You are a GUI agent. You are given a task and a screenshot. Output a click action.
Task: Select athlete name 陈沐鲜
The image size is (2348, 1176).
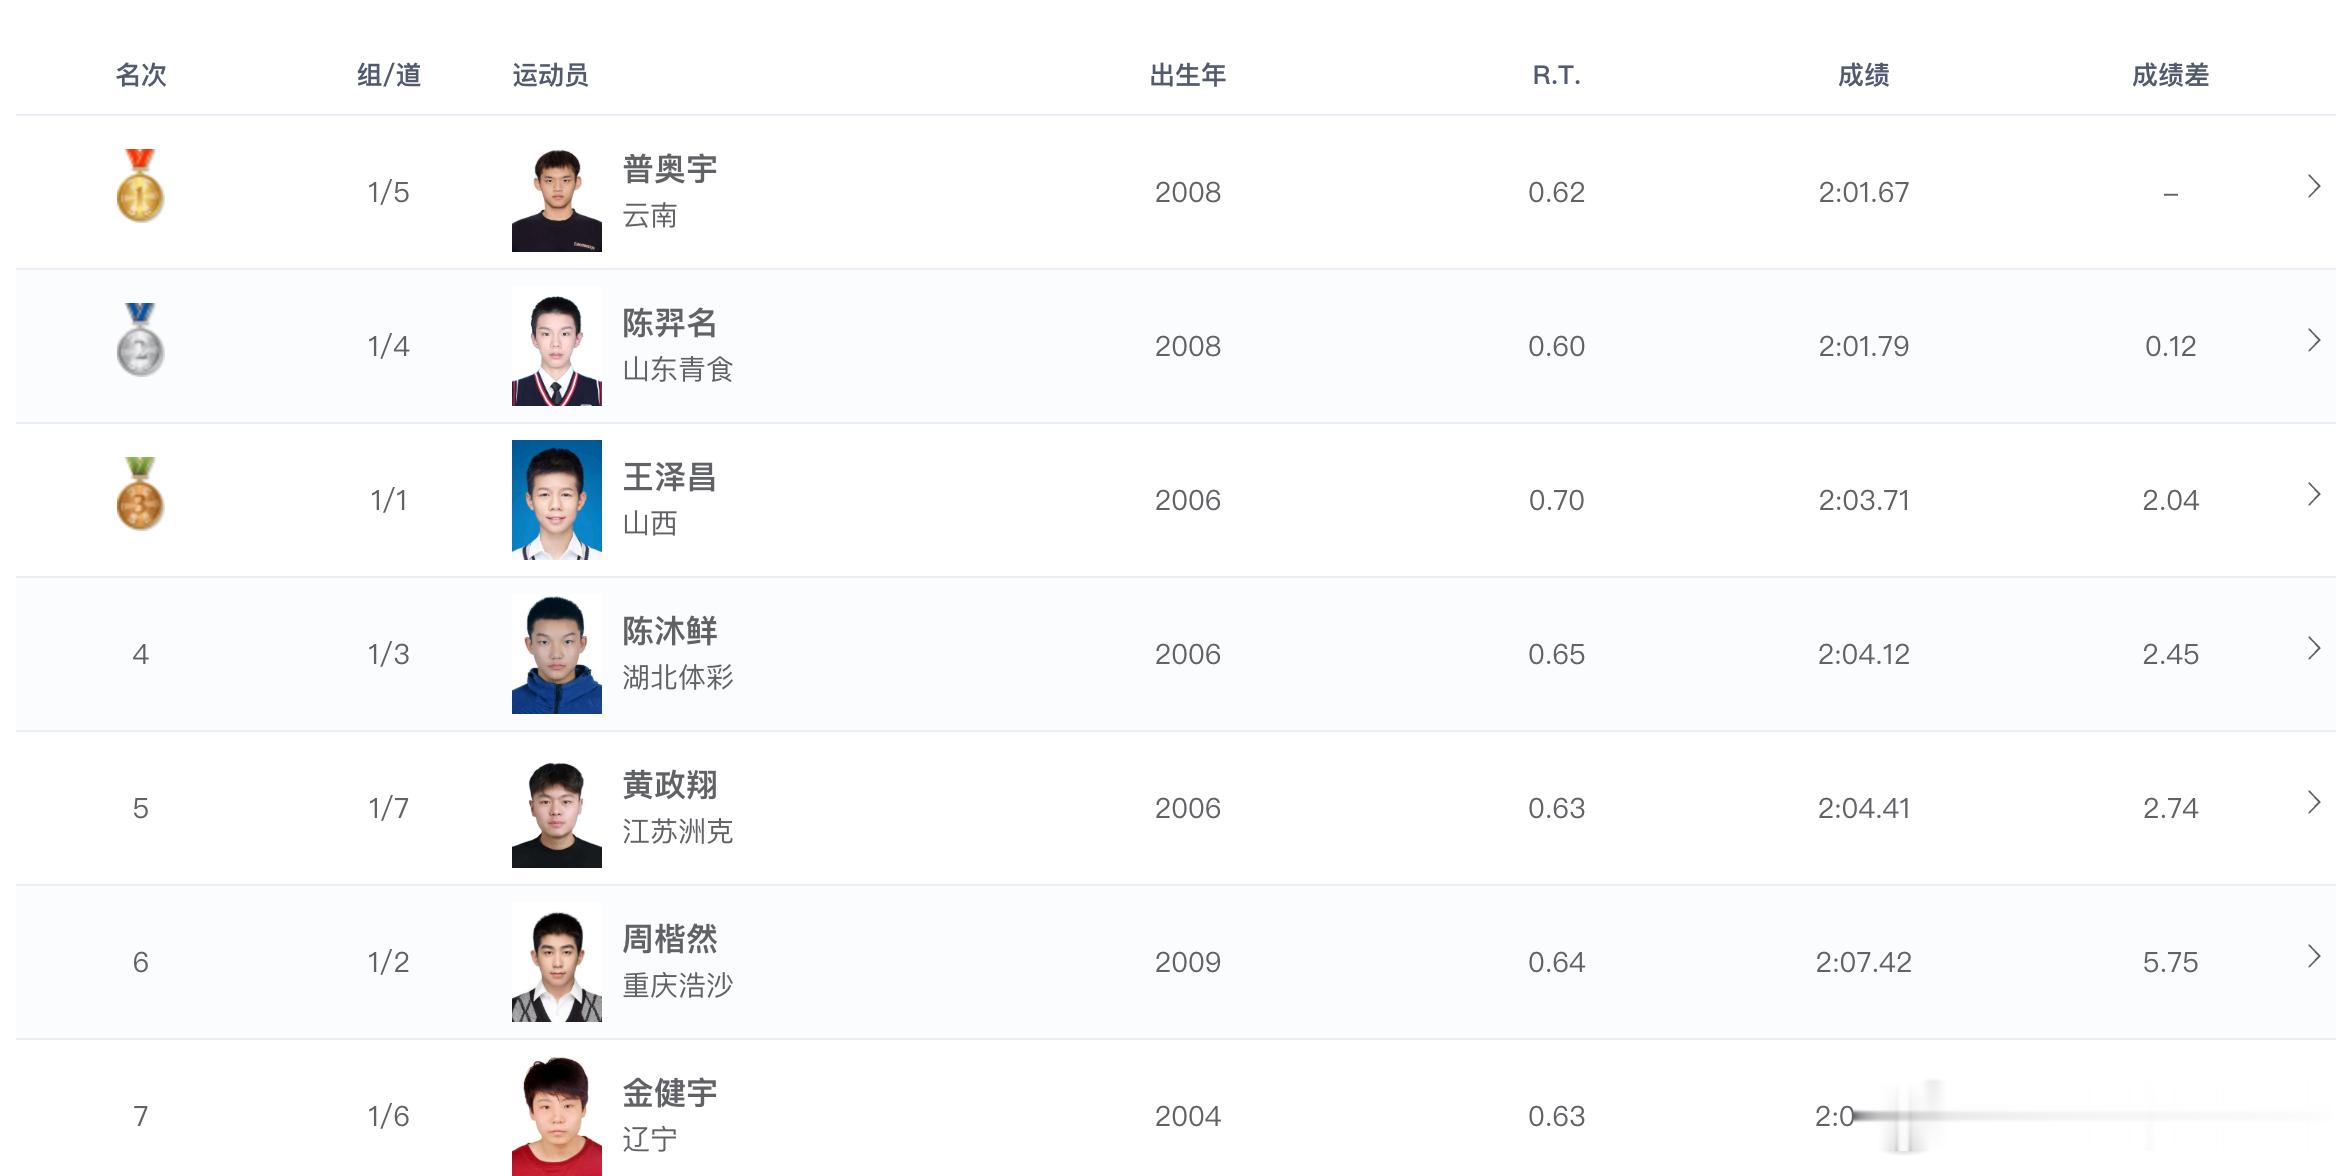[x=670, y=631]
